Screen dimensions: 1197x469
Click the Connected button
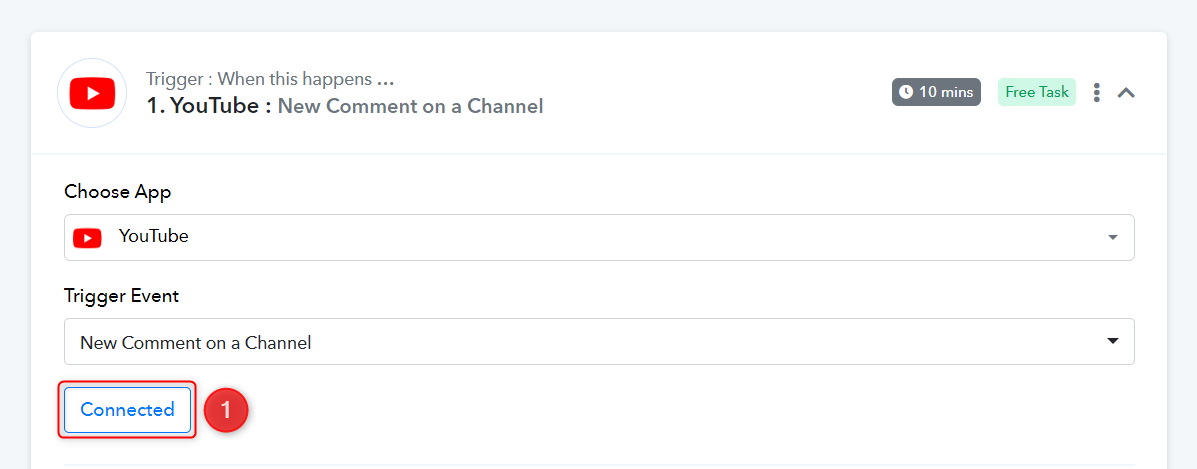127,410
